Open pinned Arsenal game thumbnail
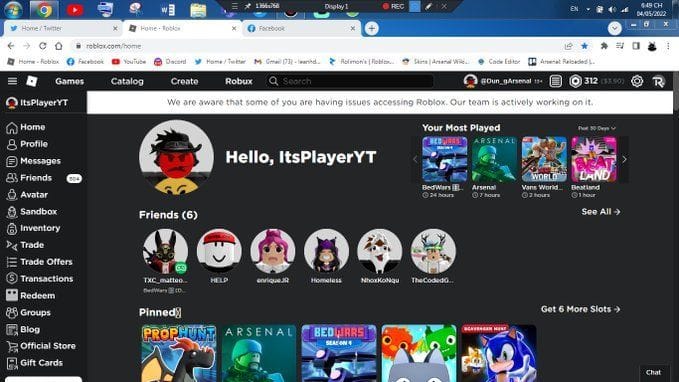The height and width of the screenshot is (382, 679). click(259, 353)
